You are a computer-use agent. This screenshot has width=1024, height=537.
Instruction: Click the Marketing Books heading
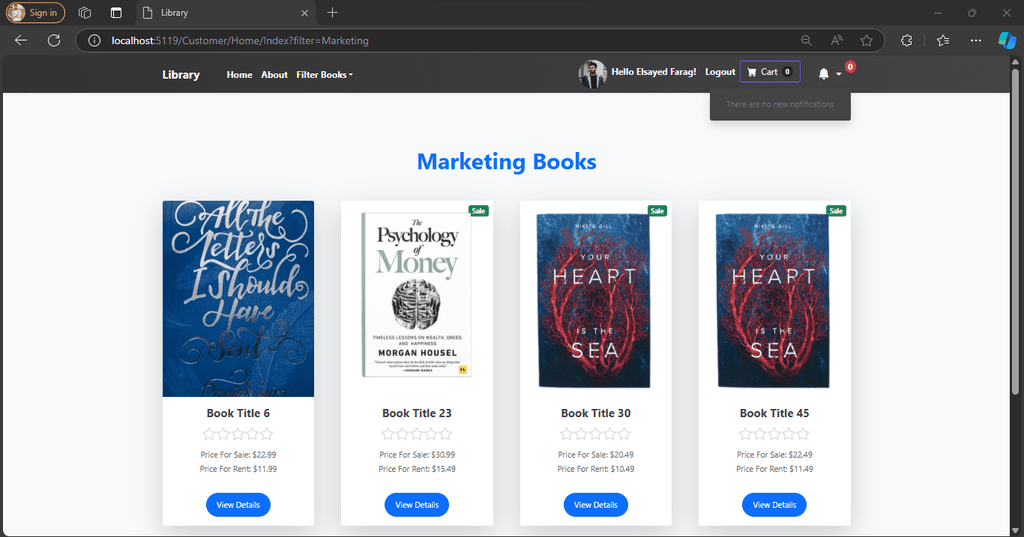(507, 161)
